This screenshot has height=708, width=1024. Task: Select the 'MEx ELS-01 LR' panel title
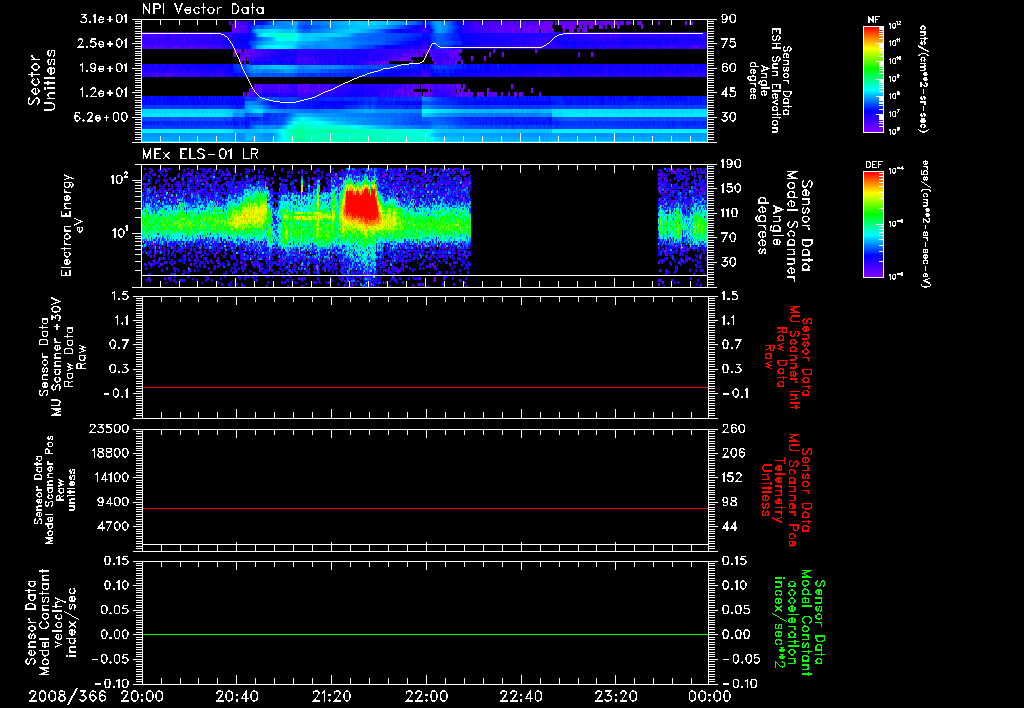200,155
